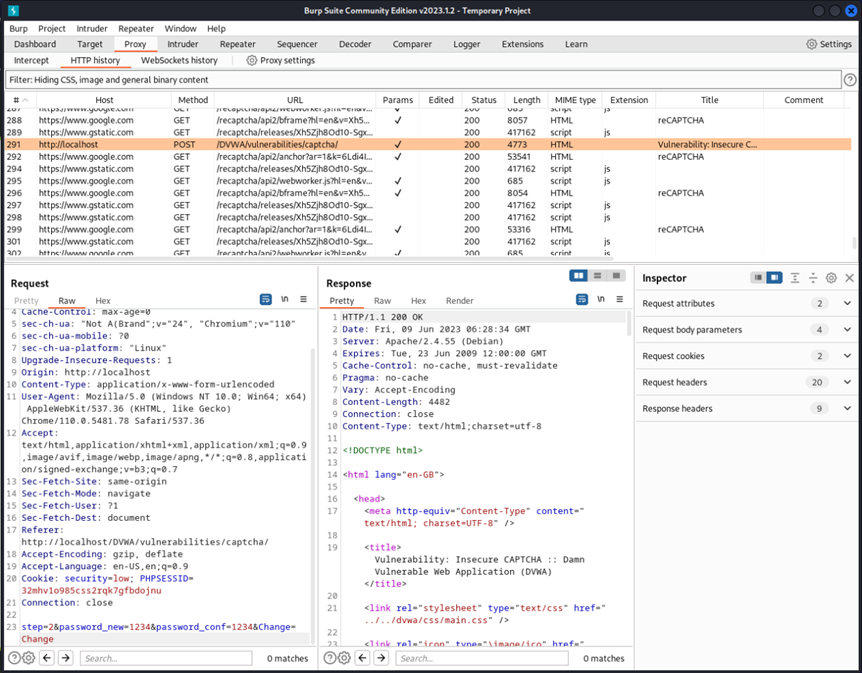Open the Help menu

pos(216,29)
